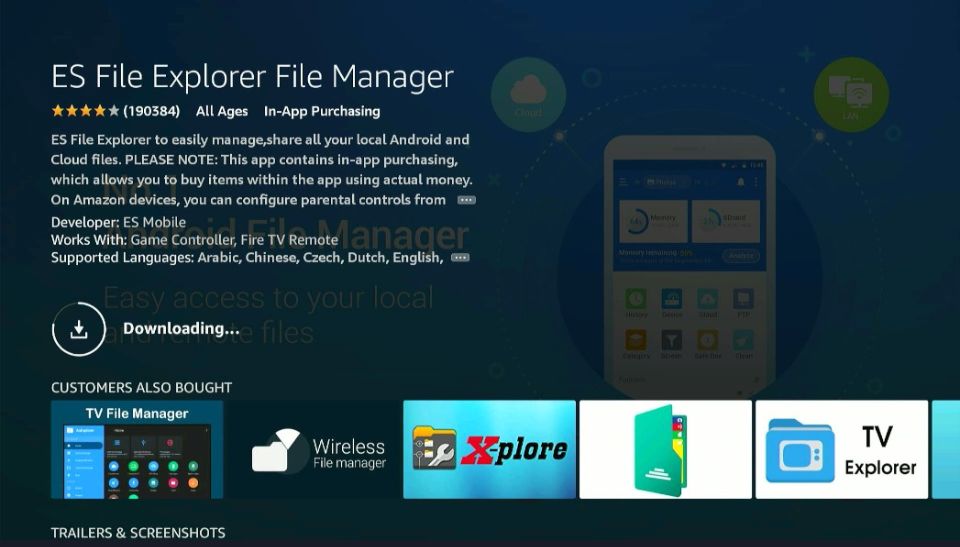Open the green folder app tile
This screenshot has width=960, height=547.
[666, 450]
